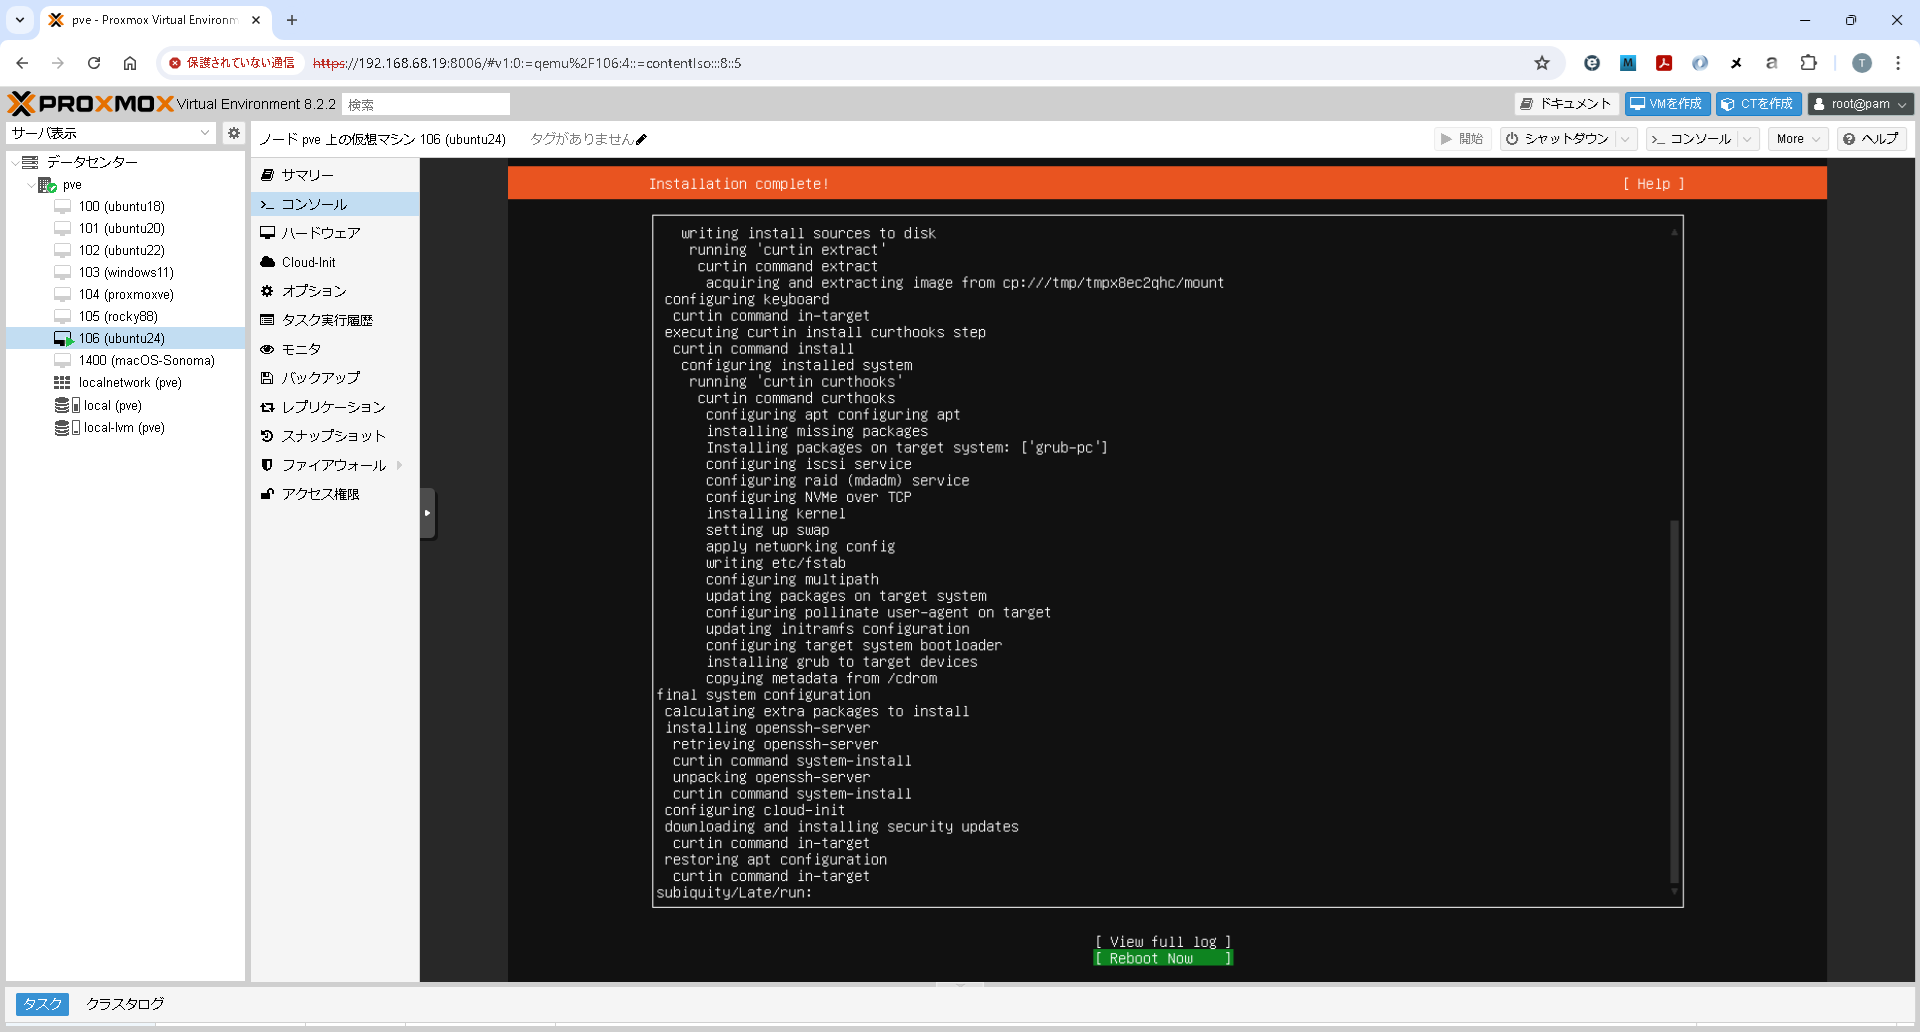Screen dimensions: 1920x1032
Task: Click the installer Help link
Action: pyautogui.click(x=1654, y=184)
